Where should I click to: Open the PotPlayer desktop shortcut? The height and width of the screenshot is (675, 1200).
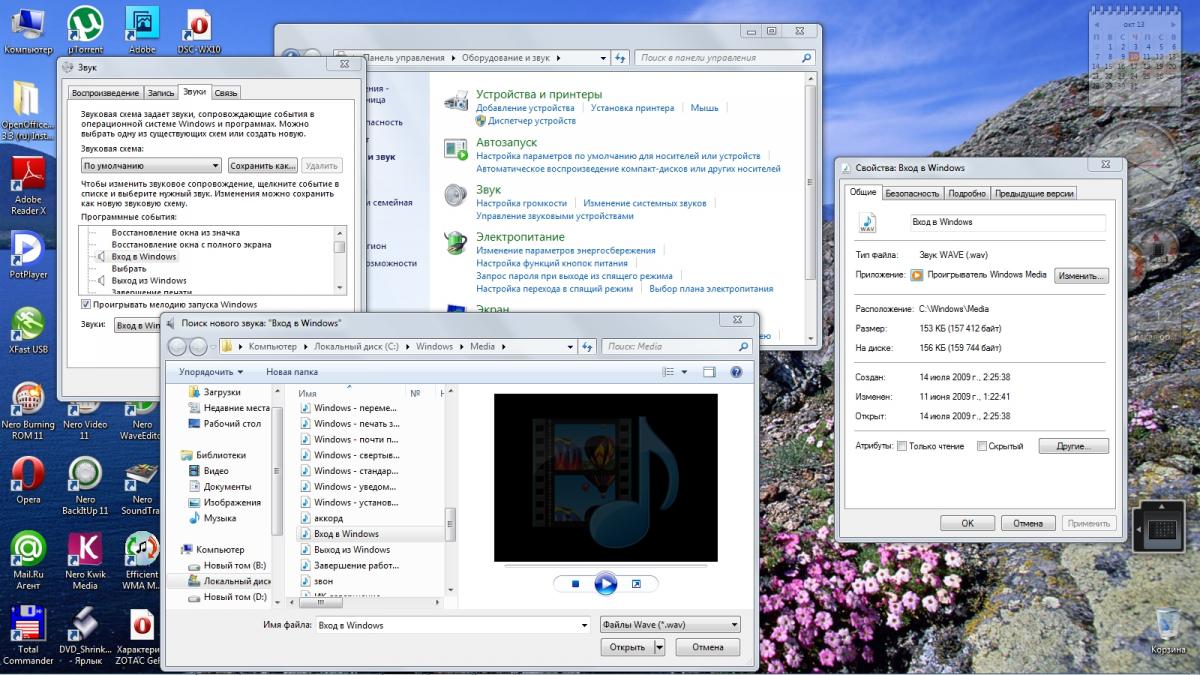28,250
